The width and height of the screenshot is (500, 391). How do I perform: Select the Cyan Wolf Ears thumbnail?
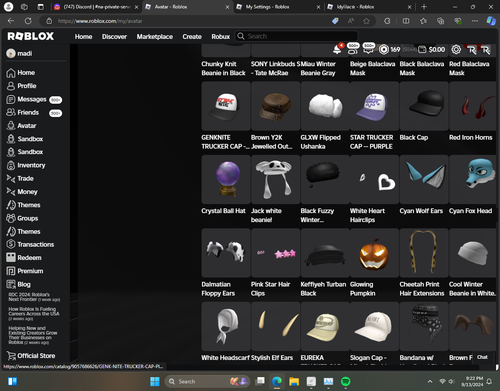pos(424,179)
